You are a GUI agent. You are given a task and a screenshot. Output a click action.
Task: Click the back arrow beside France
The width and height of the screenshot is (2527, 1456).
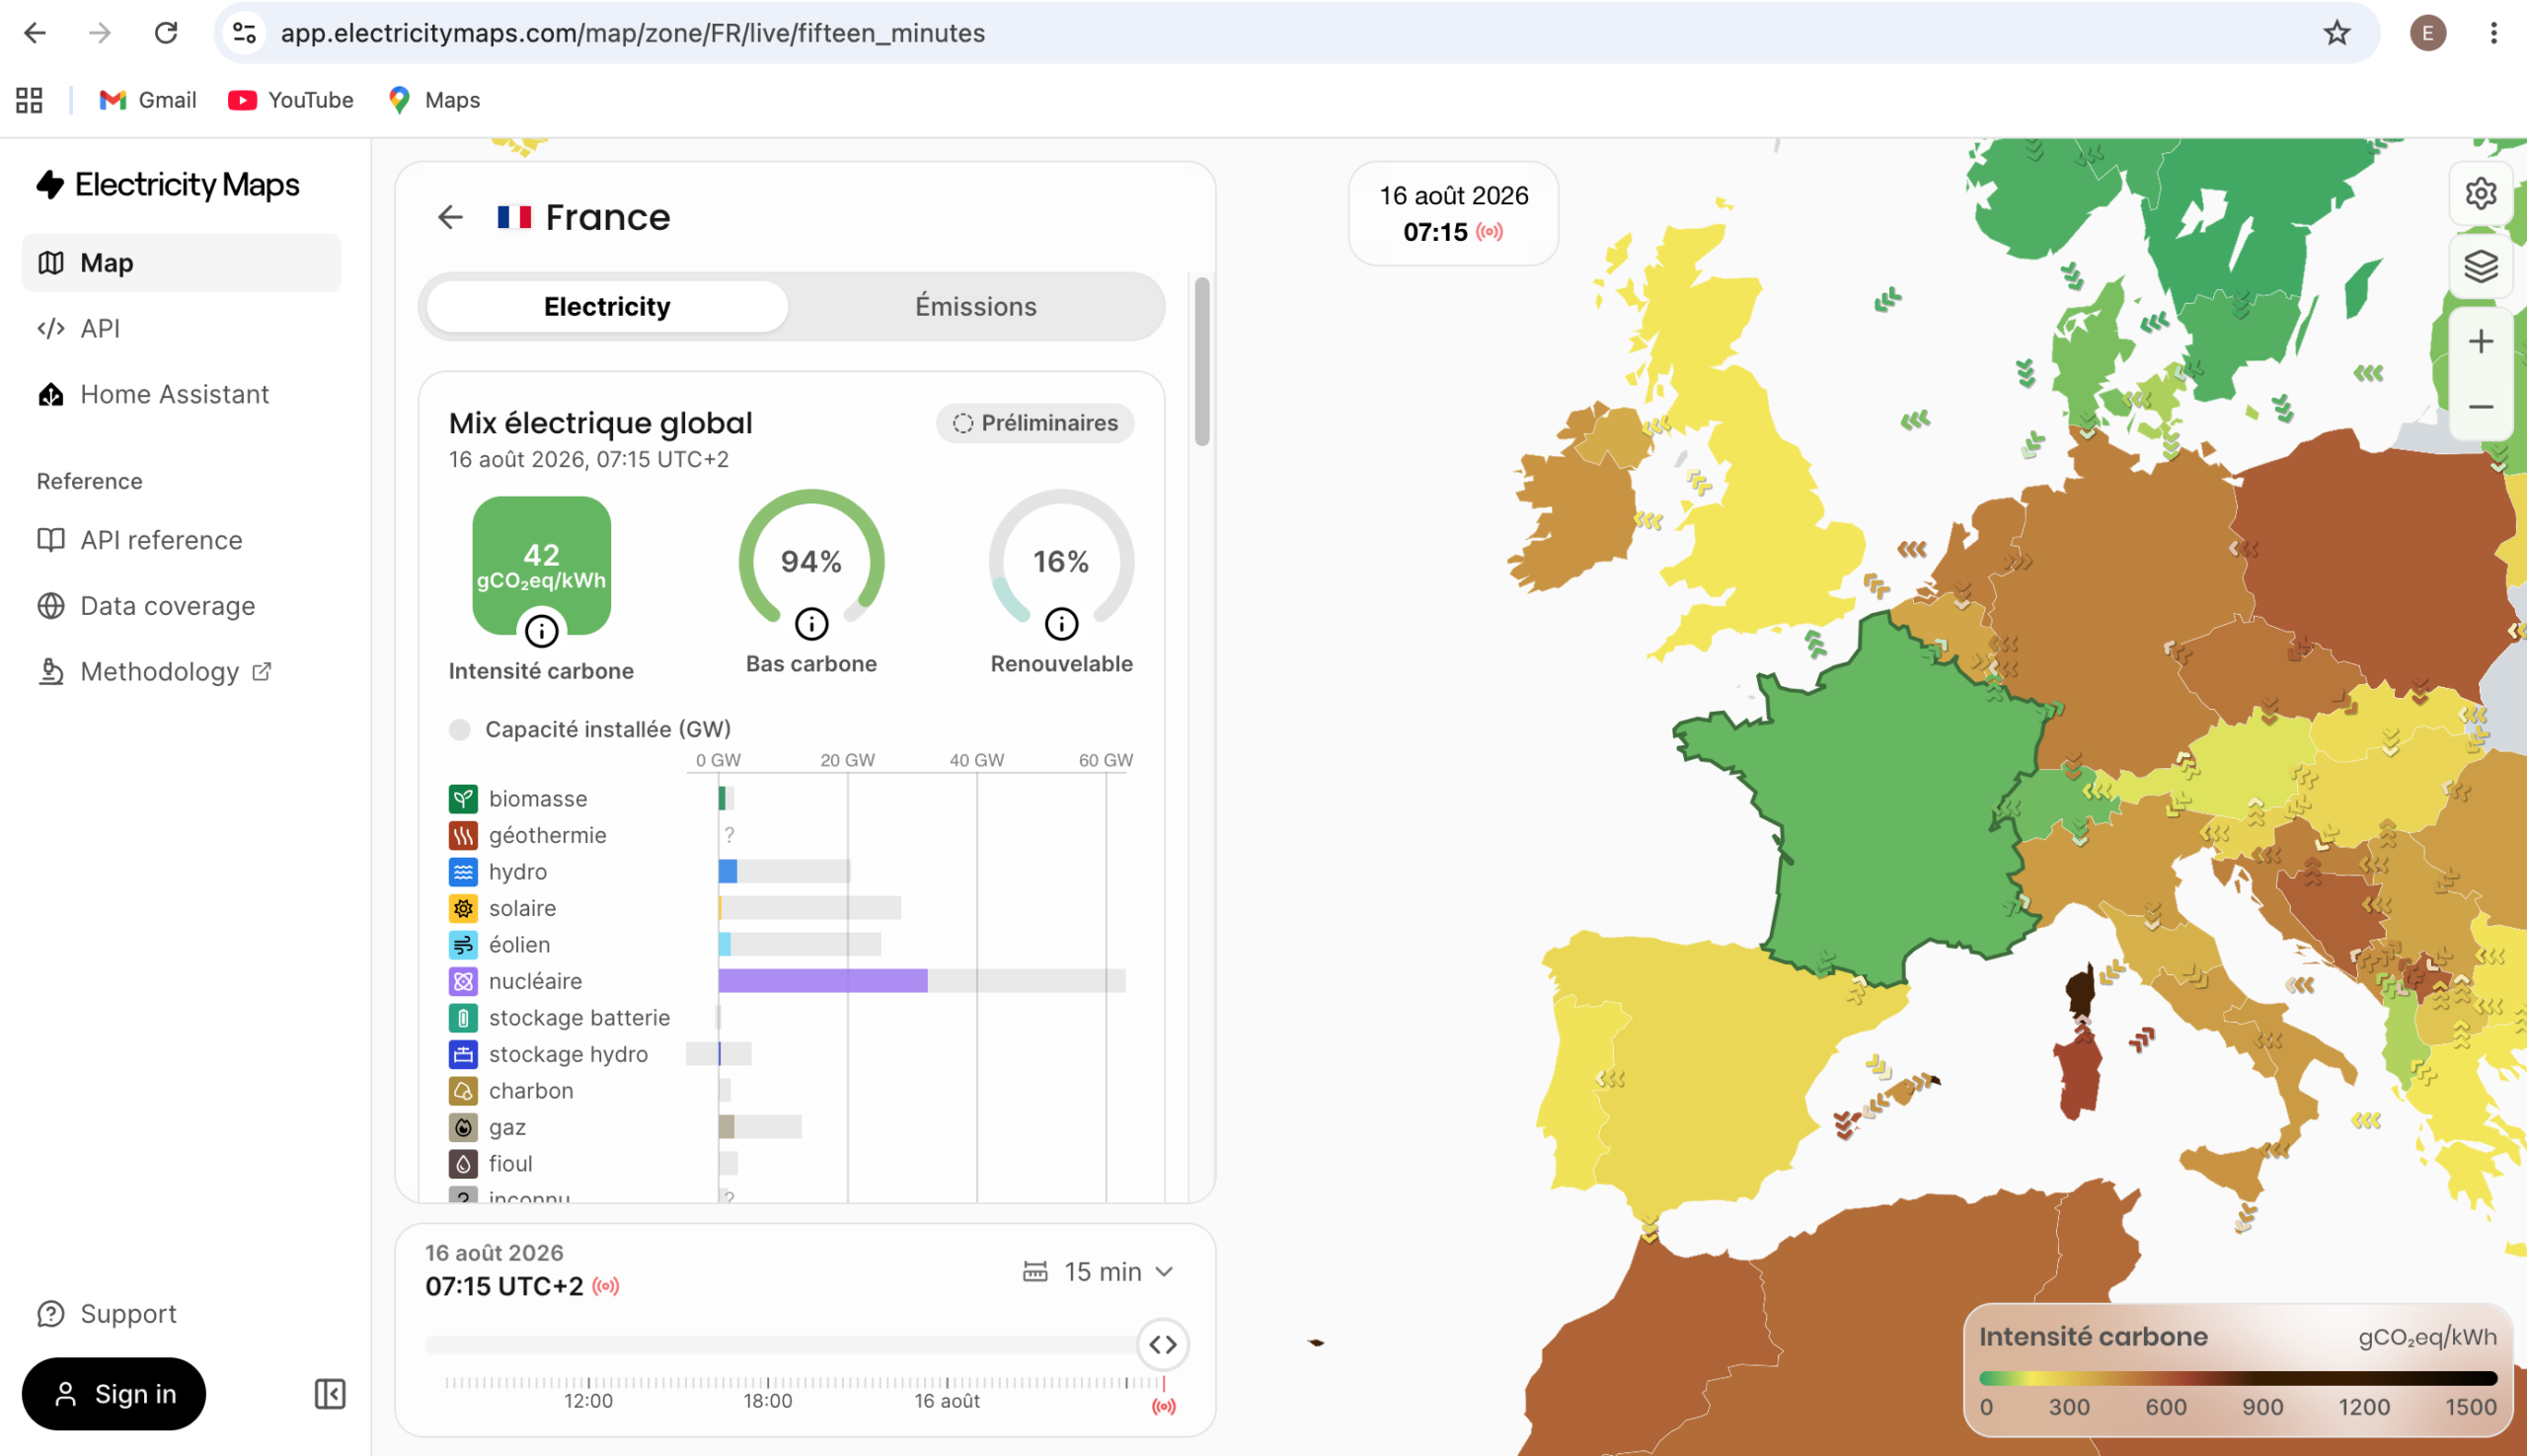[450, 217]
